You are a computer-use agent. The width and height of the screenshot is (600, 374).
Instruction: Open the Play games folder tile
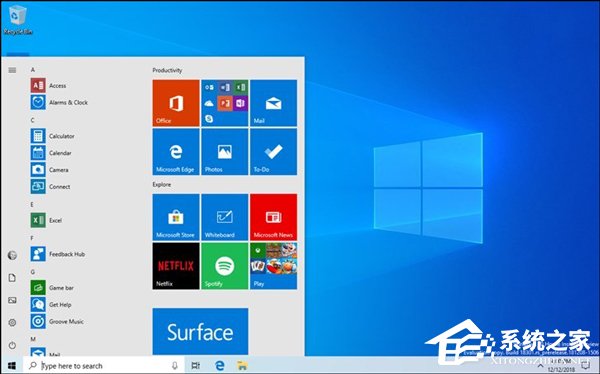pyautogui.click(x=273, y=266)
